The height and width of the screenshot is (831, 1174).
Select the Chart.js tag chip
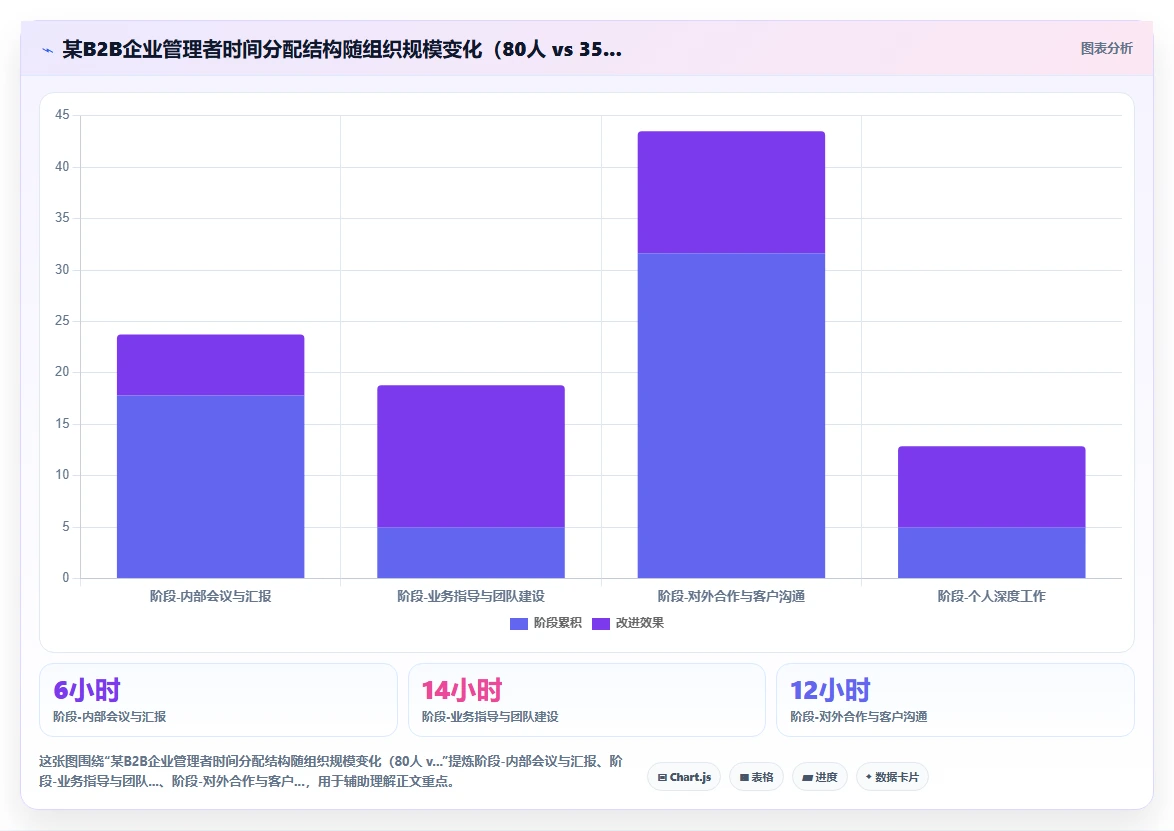coord(684,777)
